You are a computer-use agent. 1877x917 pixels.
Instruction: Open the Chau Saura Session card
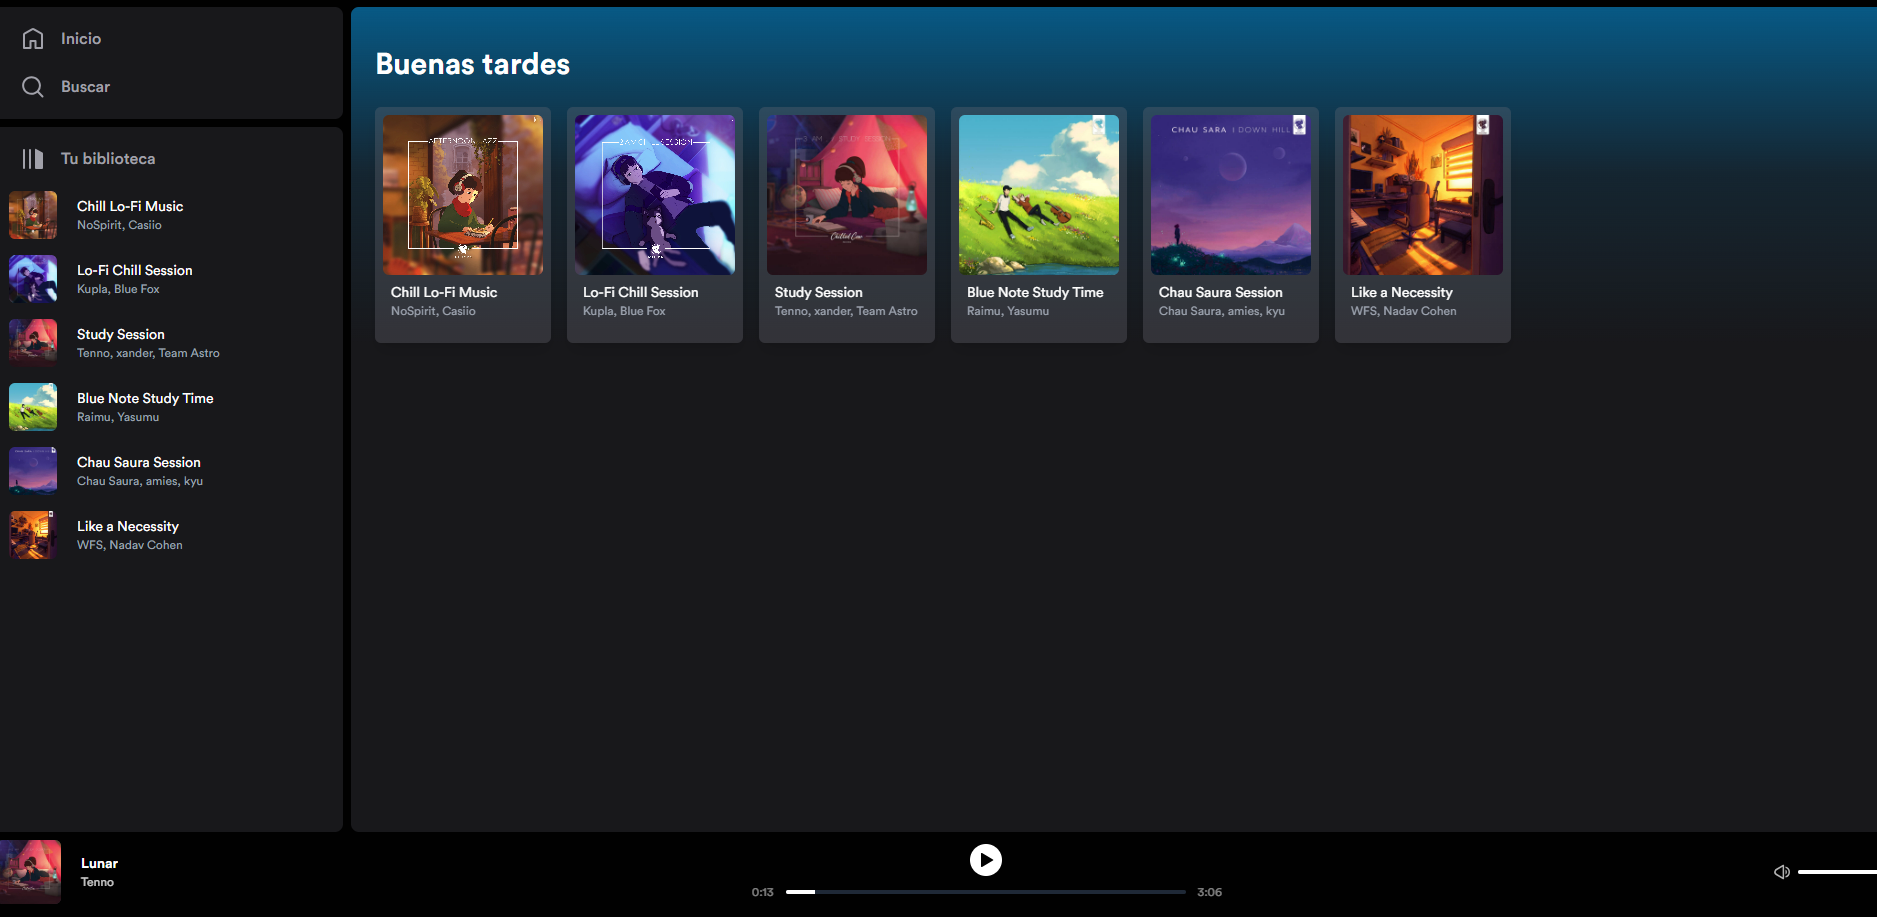pyautogui.click(x=1231, y=225)
